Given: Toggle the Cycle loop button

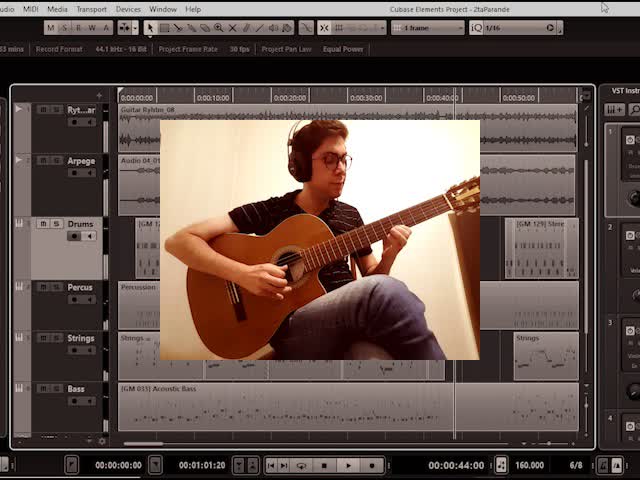Looking at the screenshot, I should [x=301, y=465].
